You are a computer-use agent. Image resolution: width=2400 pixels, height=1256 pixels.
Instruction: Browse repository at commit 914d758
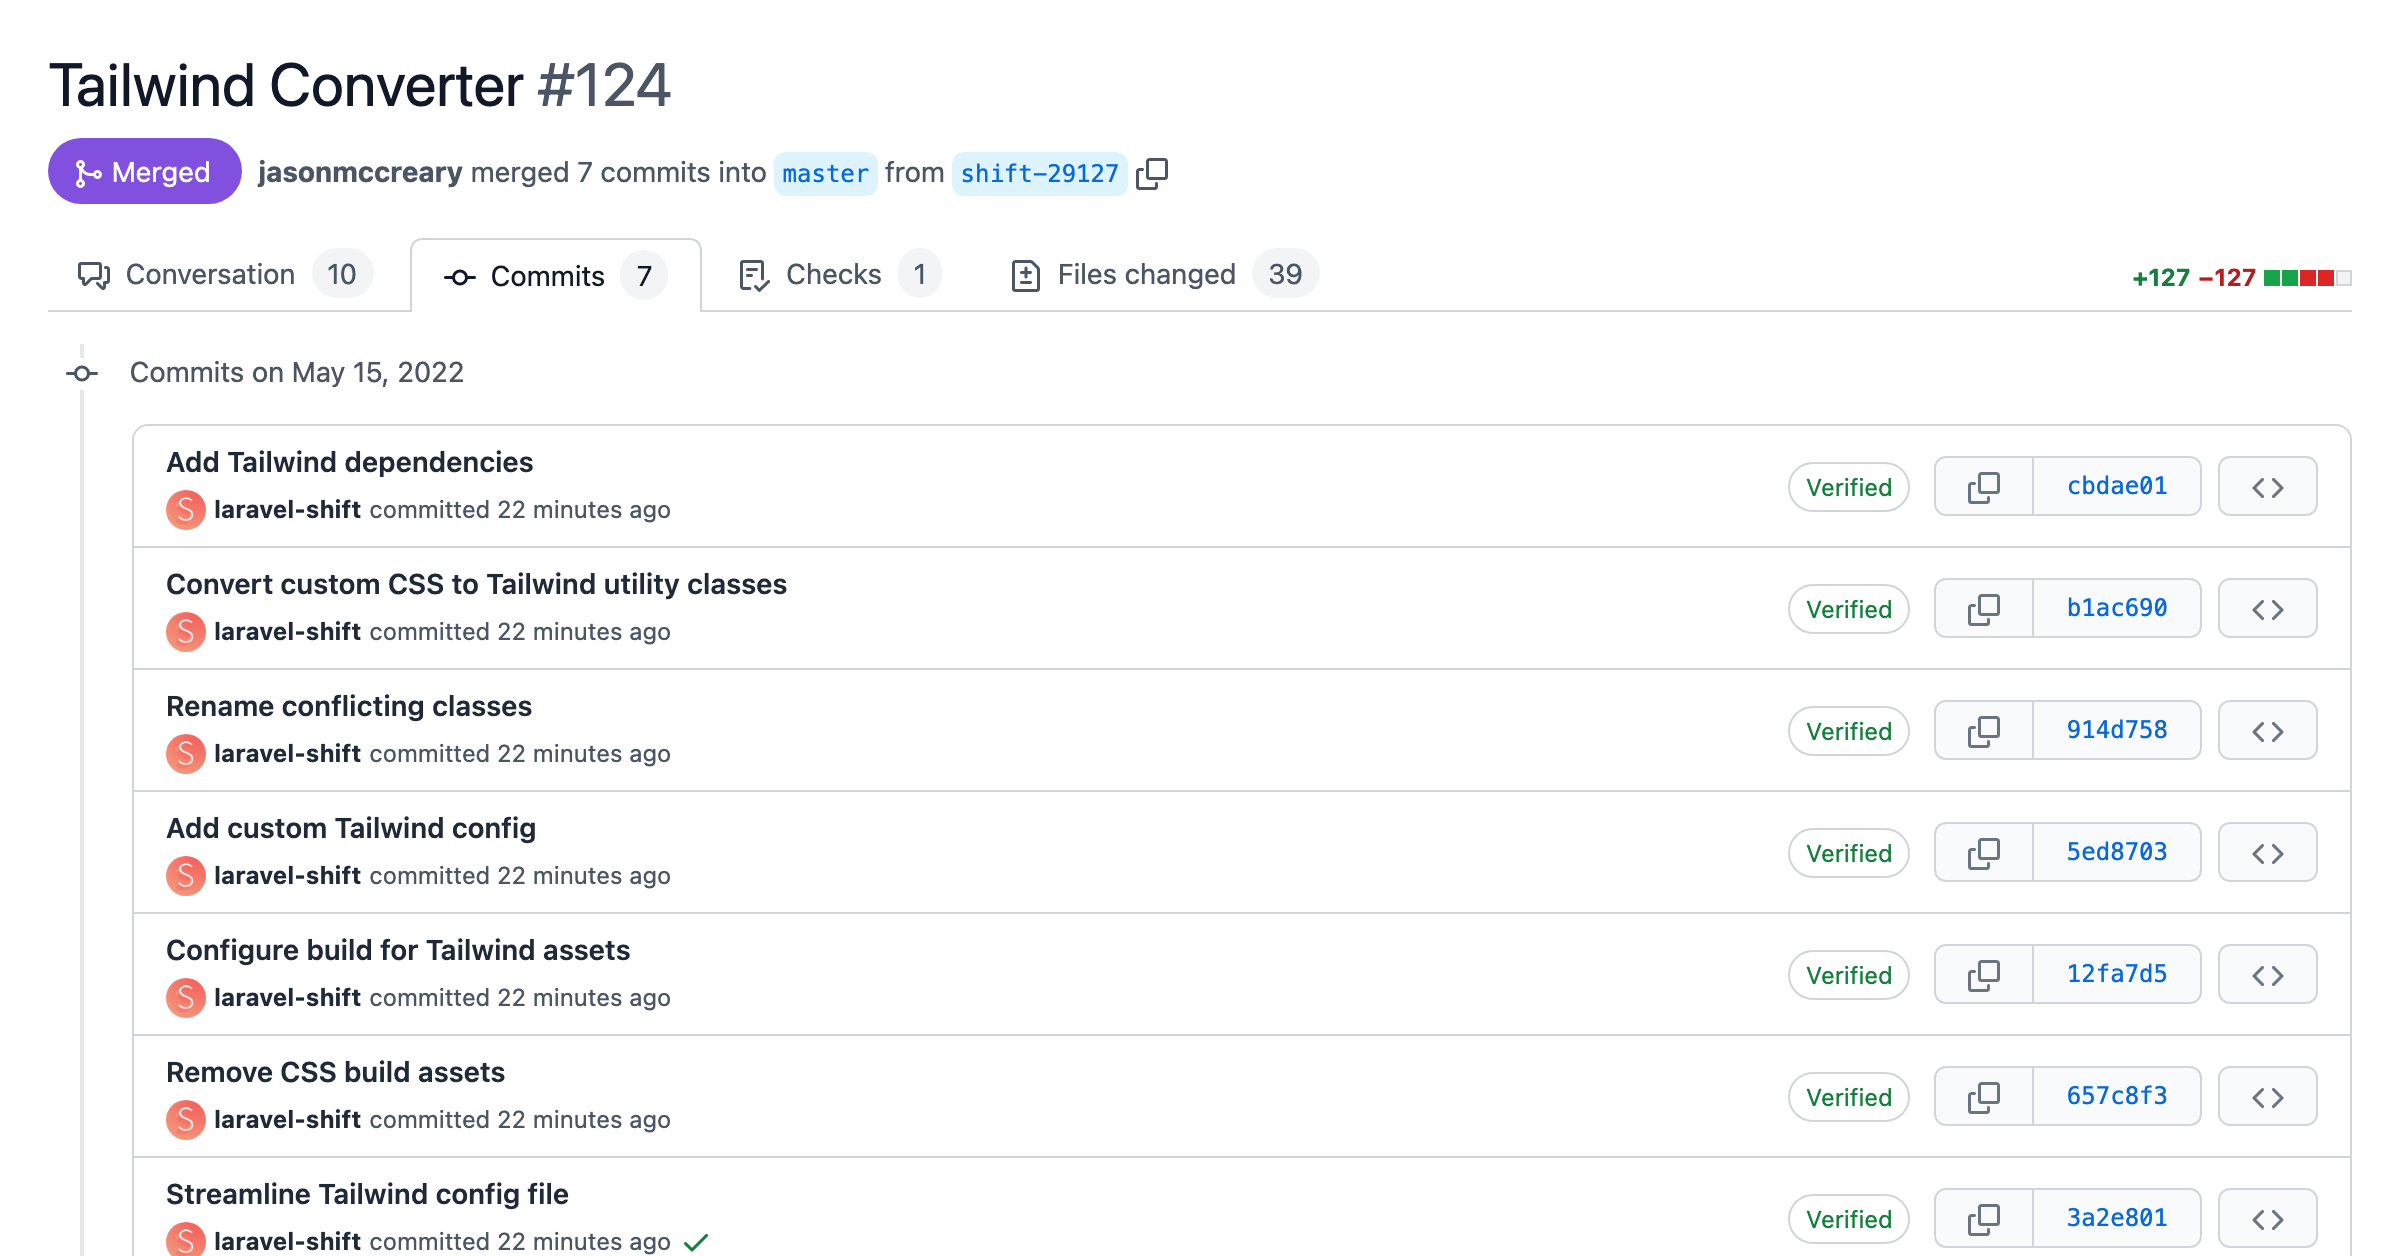click(2267, 731)
